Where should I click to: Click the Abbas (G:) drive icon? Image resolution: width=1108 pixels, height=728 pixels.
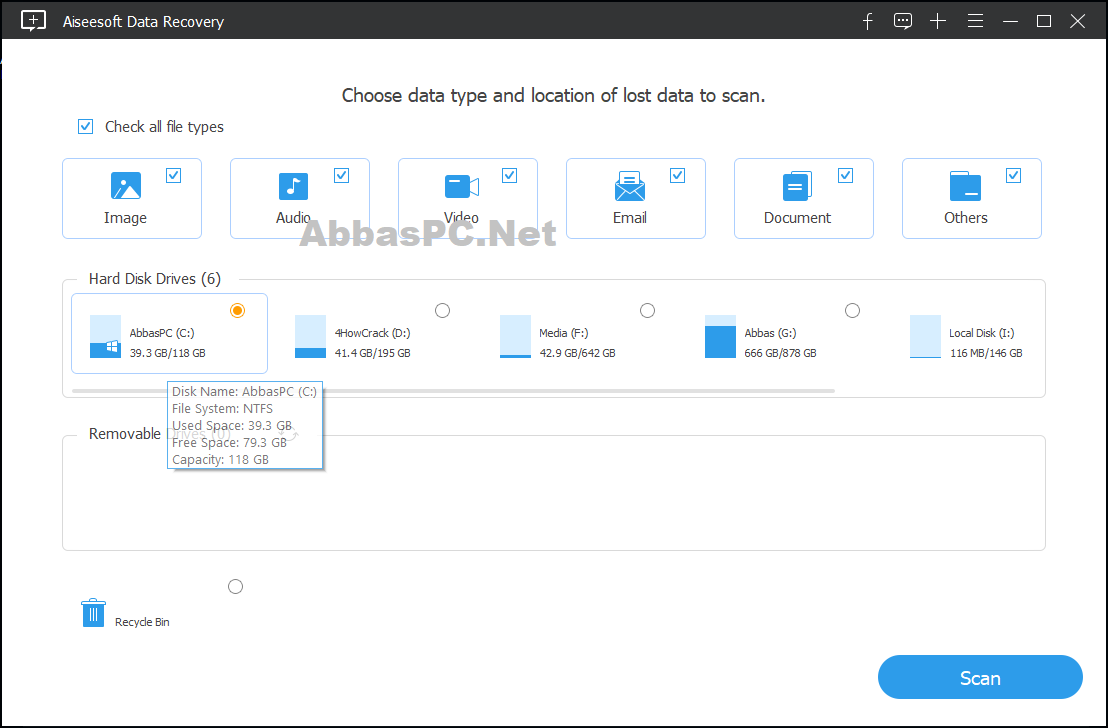click(x=720, y=336)
